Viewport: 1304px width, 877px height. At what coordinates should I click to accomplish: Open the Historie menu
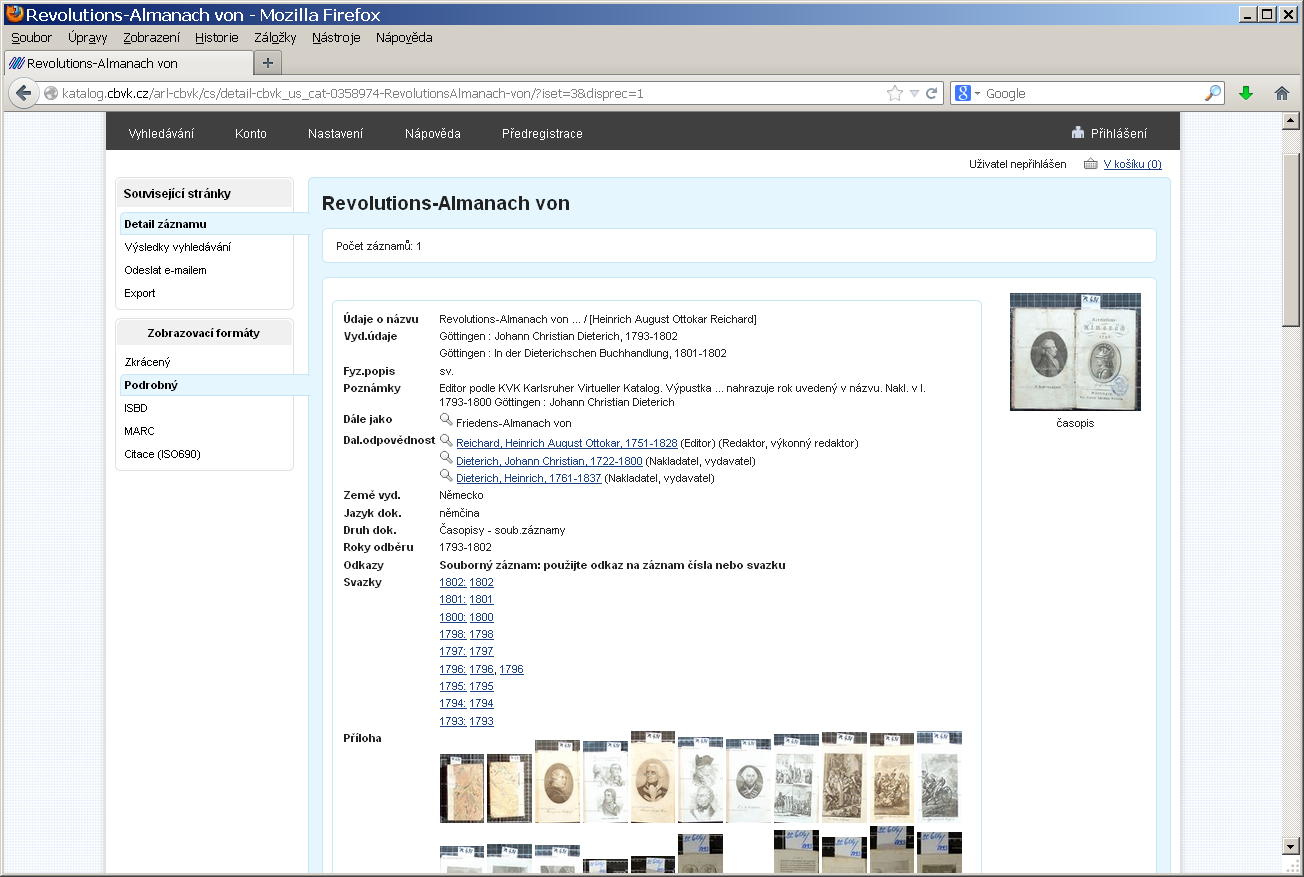point(217,37)
